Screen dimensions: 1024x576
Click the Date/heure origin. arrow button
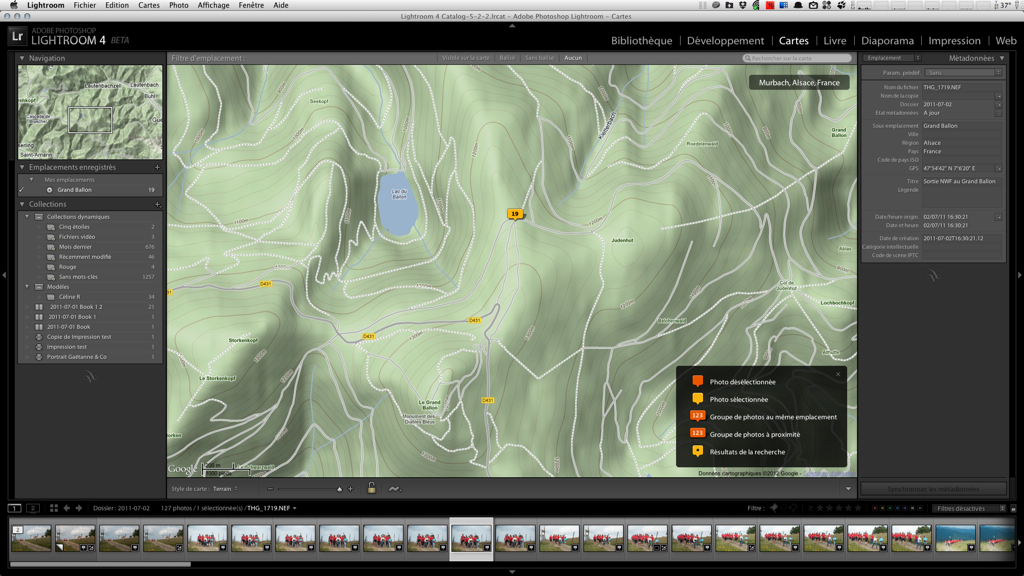(x=998, y=217)
